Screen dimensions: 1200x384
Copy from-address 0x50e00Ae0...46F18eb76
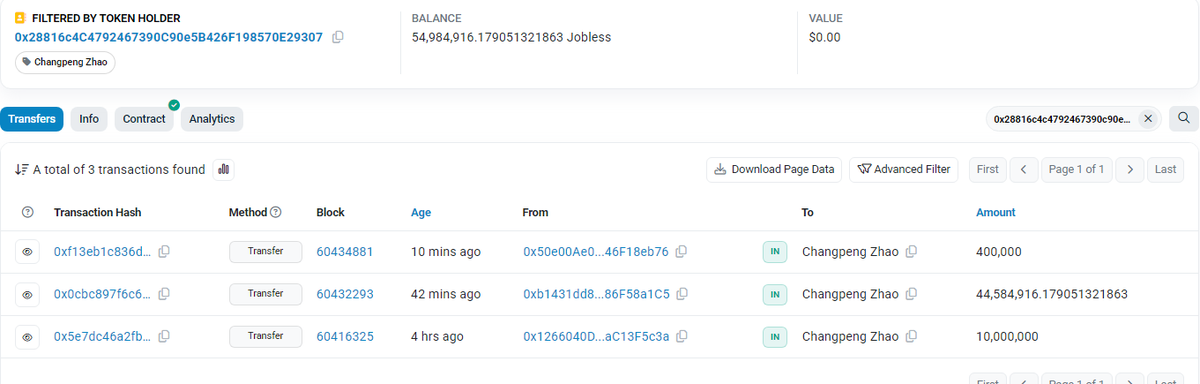tap(681, 252)
